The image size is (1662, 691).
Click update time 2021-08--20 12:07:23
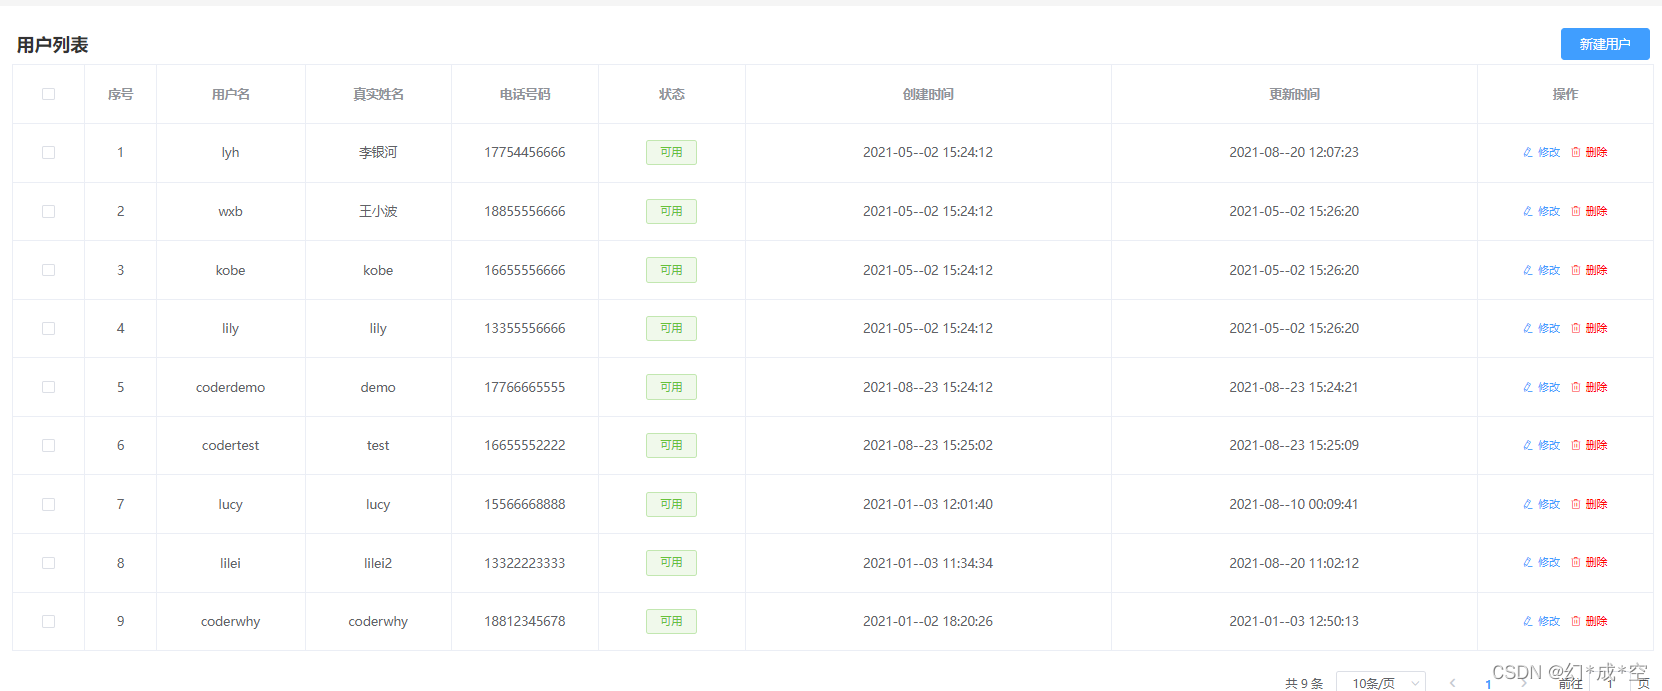(x=1294, y=152)
